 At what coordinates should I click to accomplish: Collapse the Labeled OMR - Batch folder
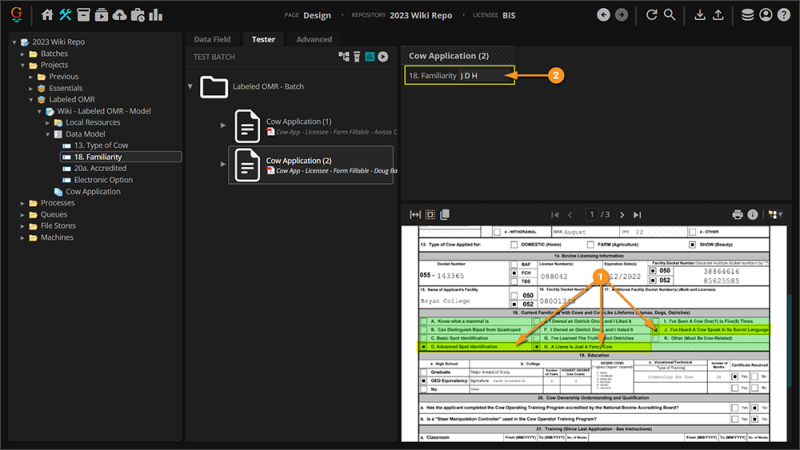click(190, 86)
